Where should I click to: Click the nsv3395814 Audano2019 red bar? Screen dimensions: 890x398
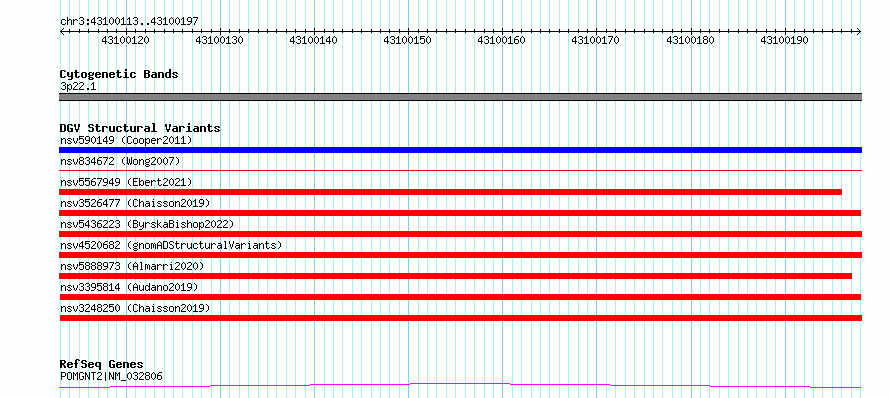460,297
